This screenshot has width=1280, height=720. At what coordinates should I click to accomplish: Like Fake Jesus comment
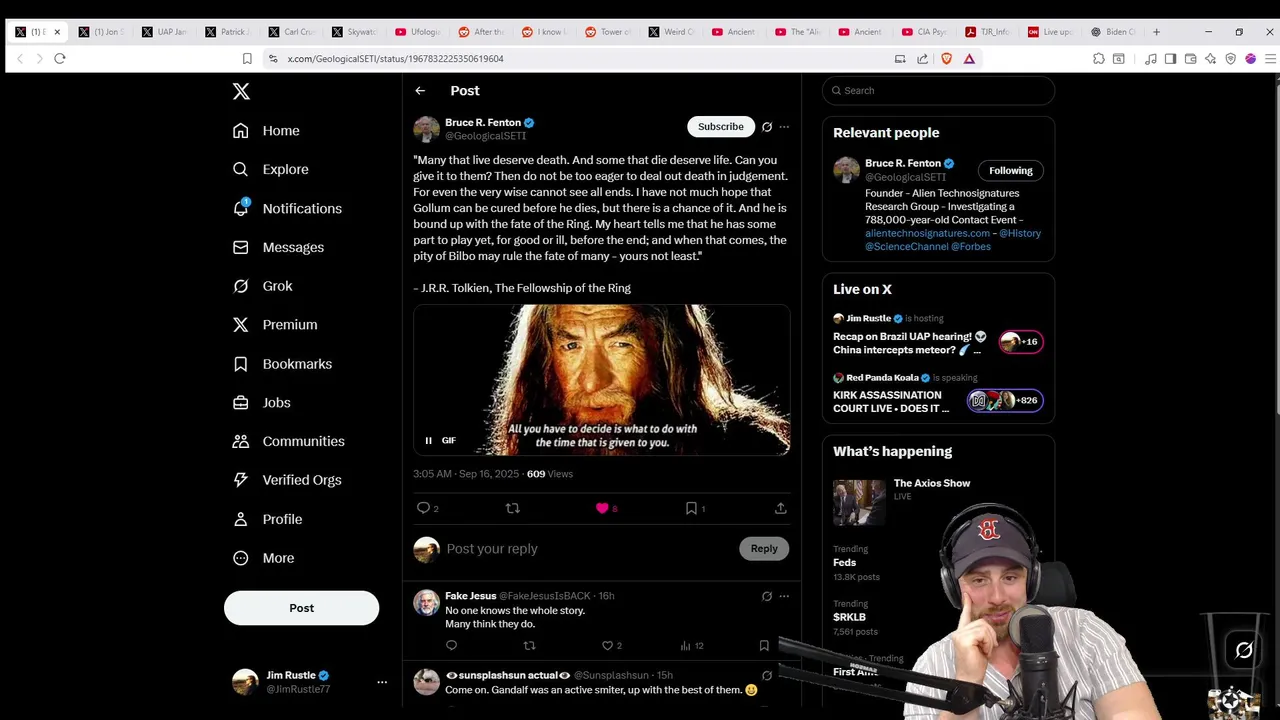pos(607,645)
